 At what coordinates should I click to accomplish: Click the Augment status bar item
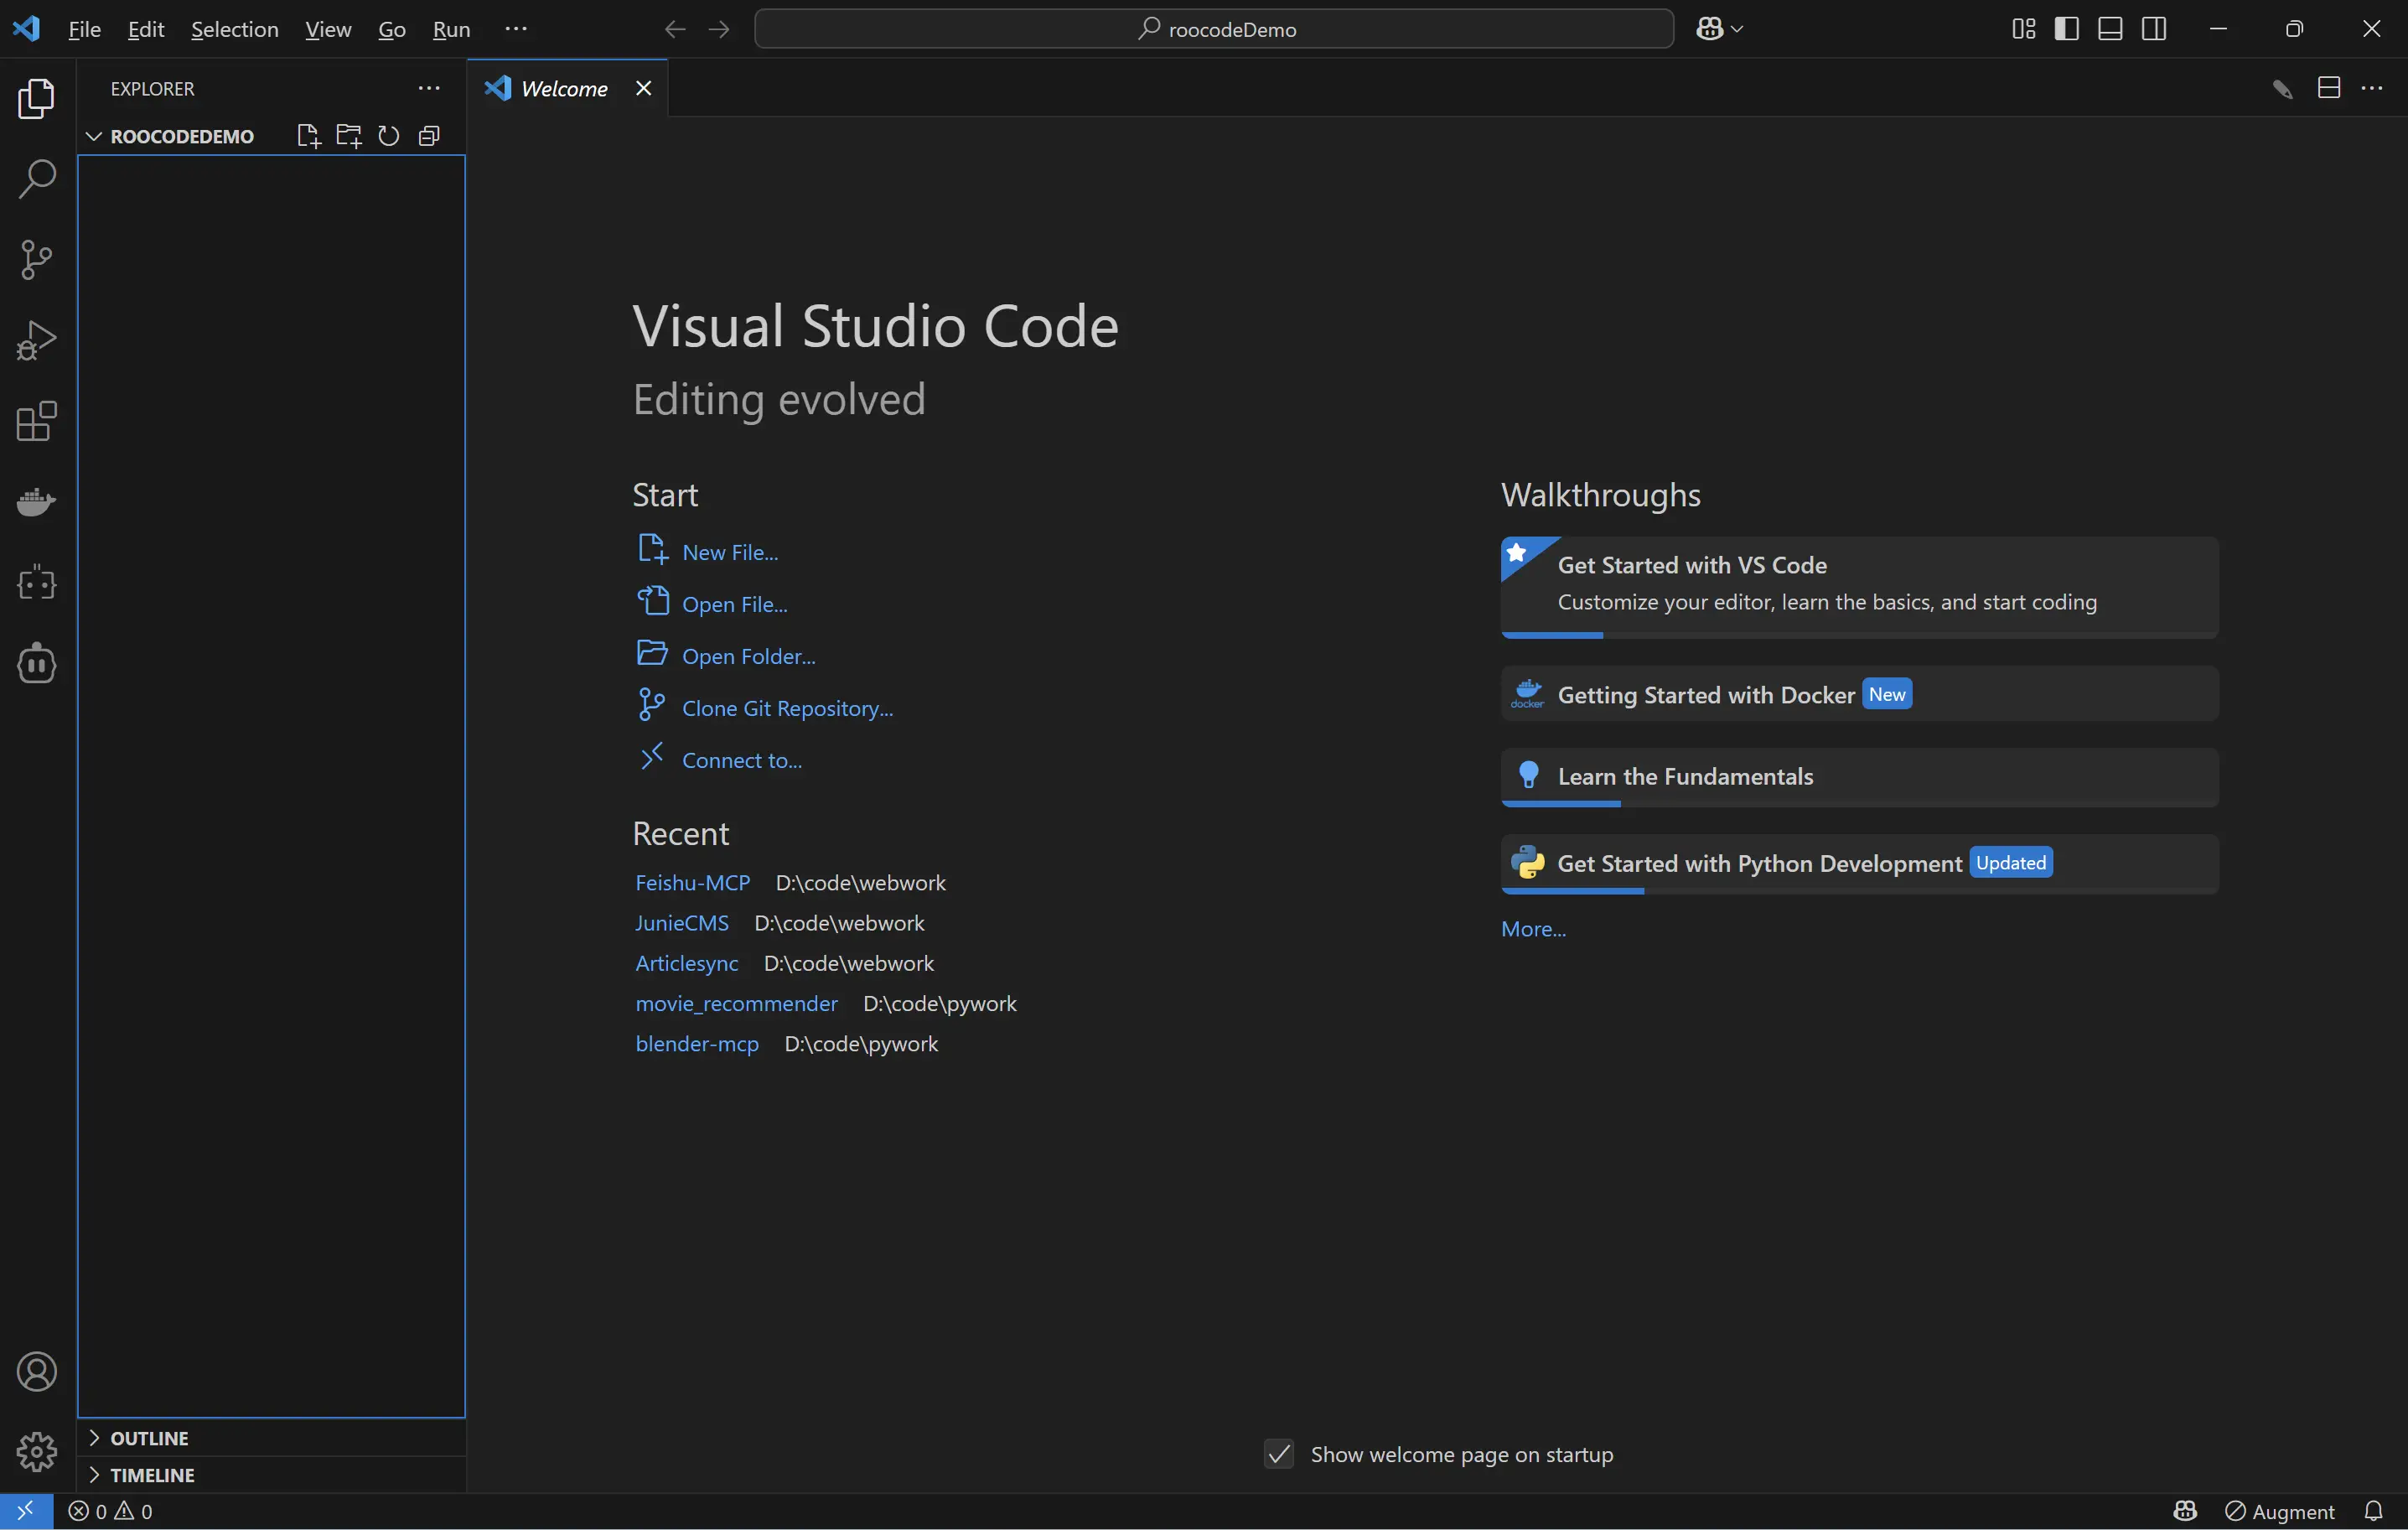tap(2280, 1511)
